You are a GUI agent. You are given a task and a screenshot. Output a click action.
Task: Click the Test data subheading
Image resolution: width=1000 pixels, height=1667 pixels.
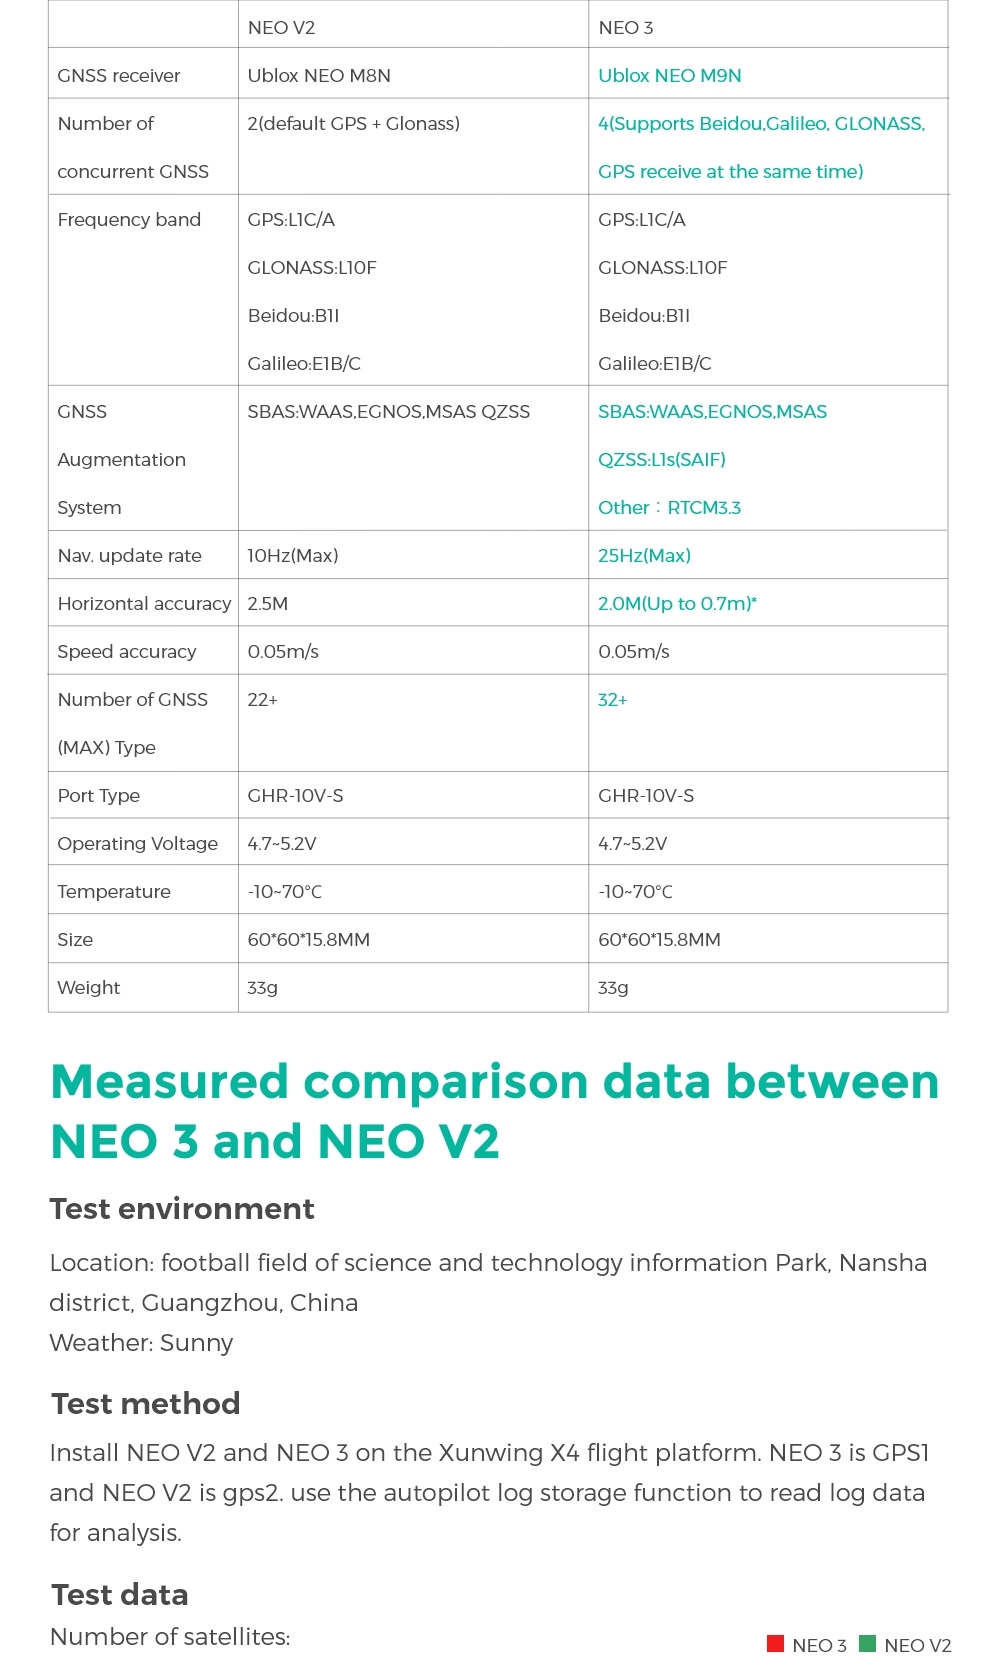point(120,1595)
